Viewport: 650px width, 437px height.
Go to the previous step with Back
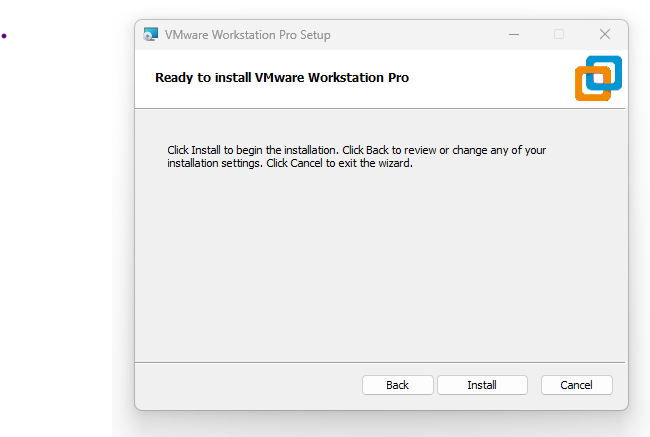click(398, 385)
